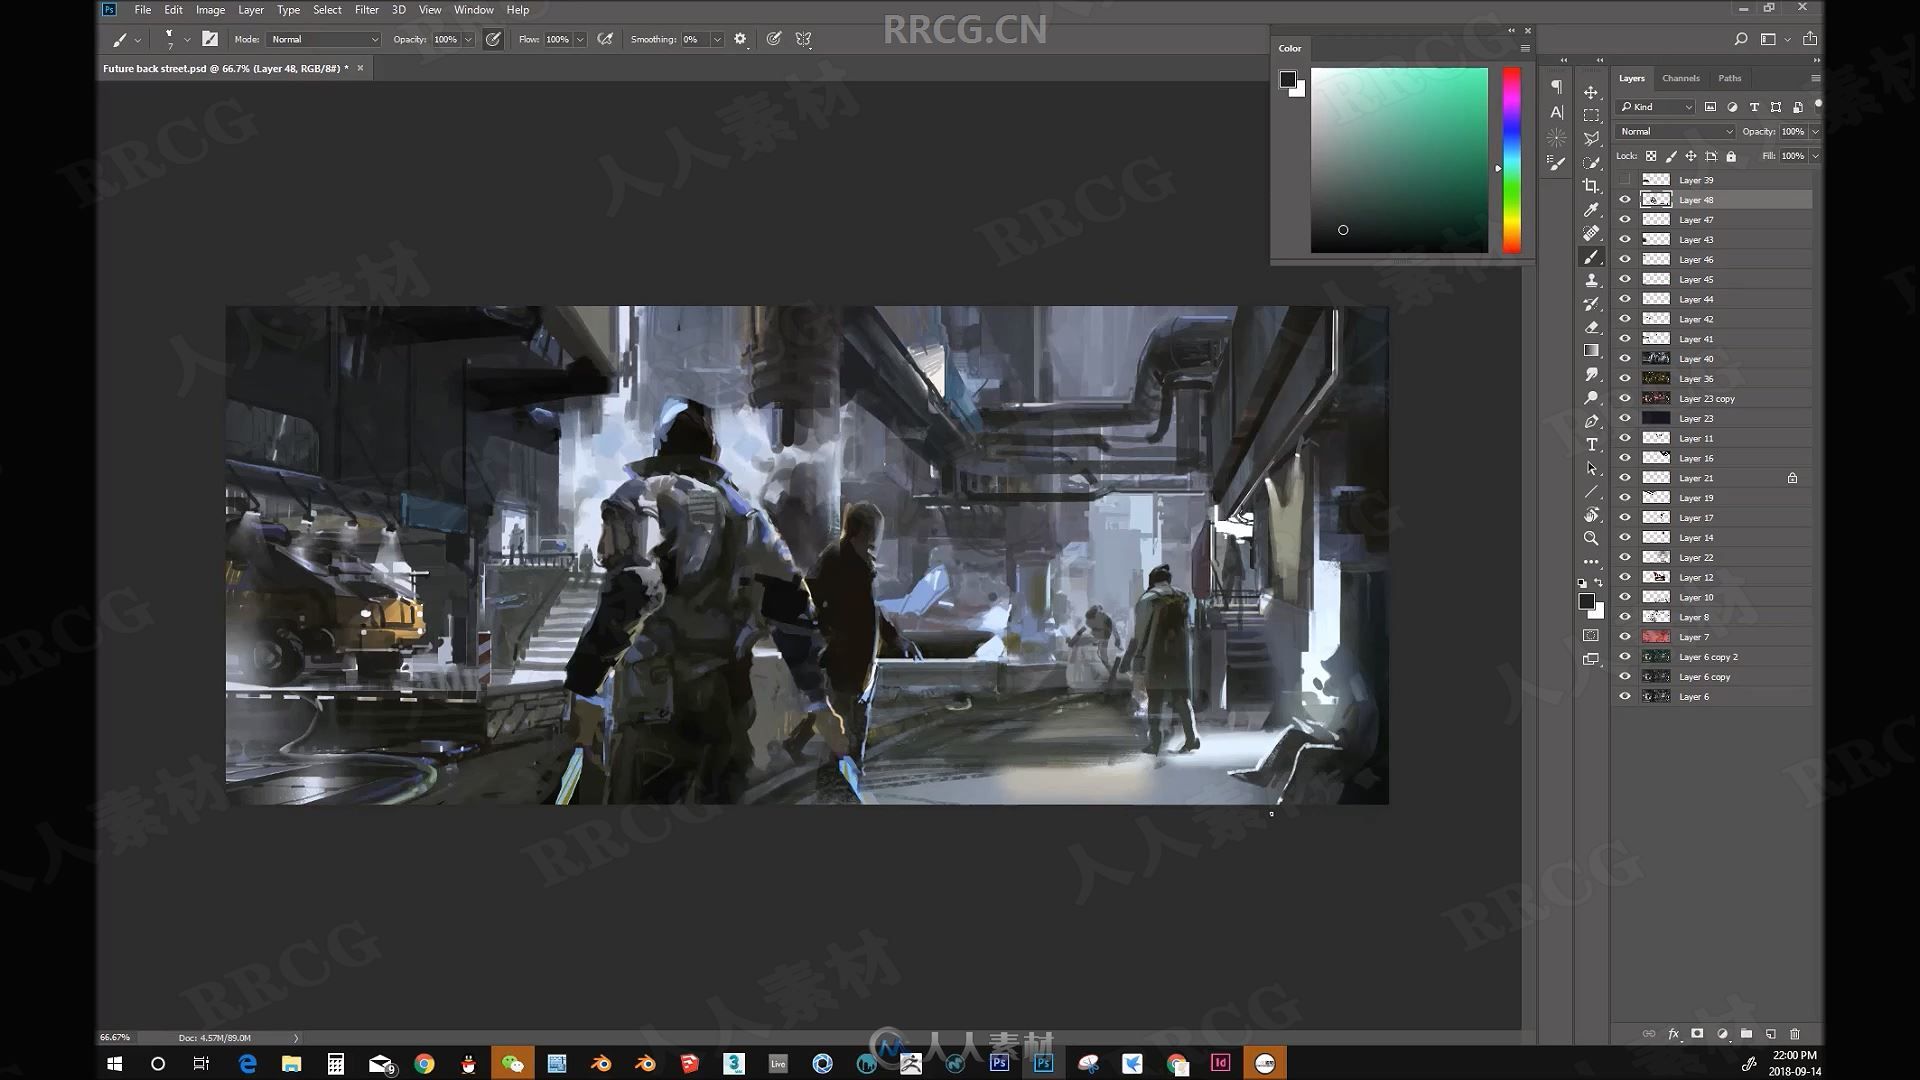
Task: Toggle visibility of Layer 48
Action: tap(1625, 199)
